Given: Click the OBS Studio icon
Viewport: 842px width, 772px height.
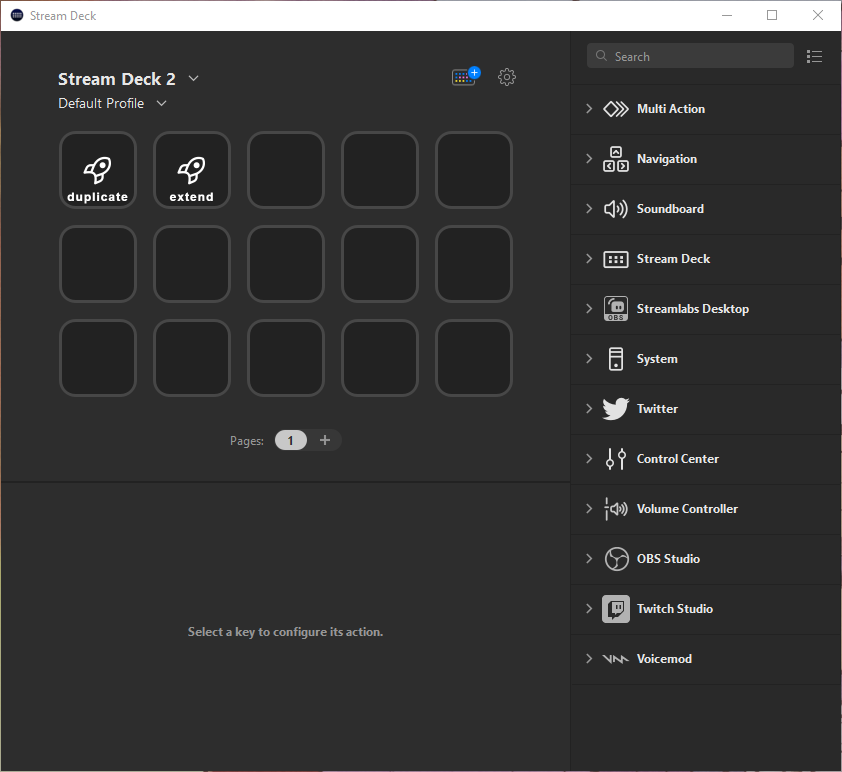Looking at the screenshot, I should coord(616,559).
